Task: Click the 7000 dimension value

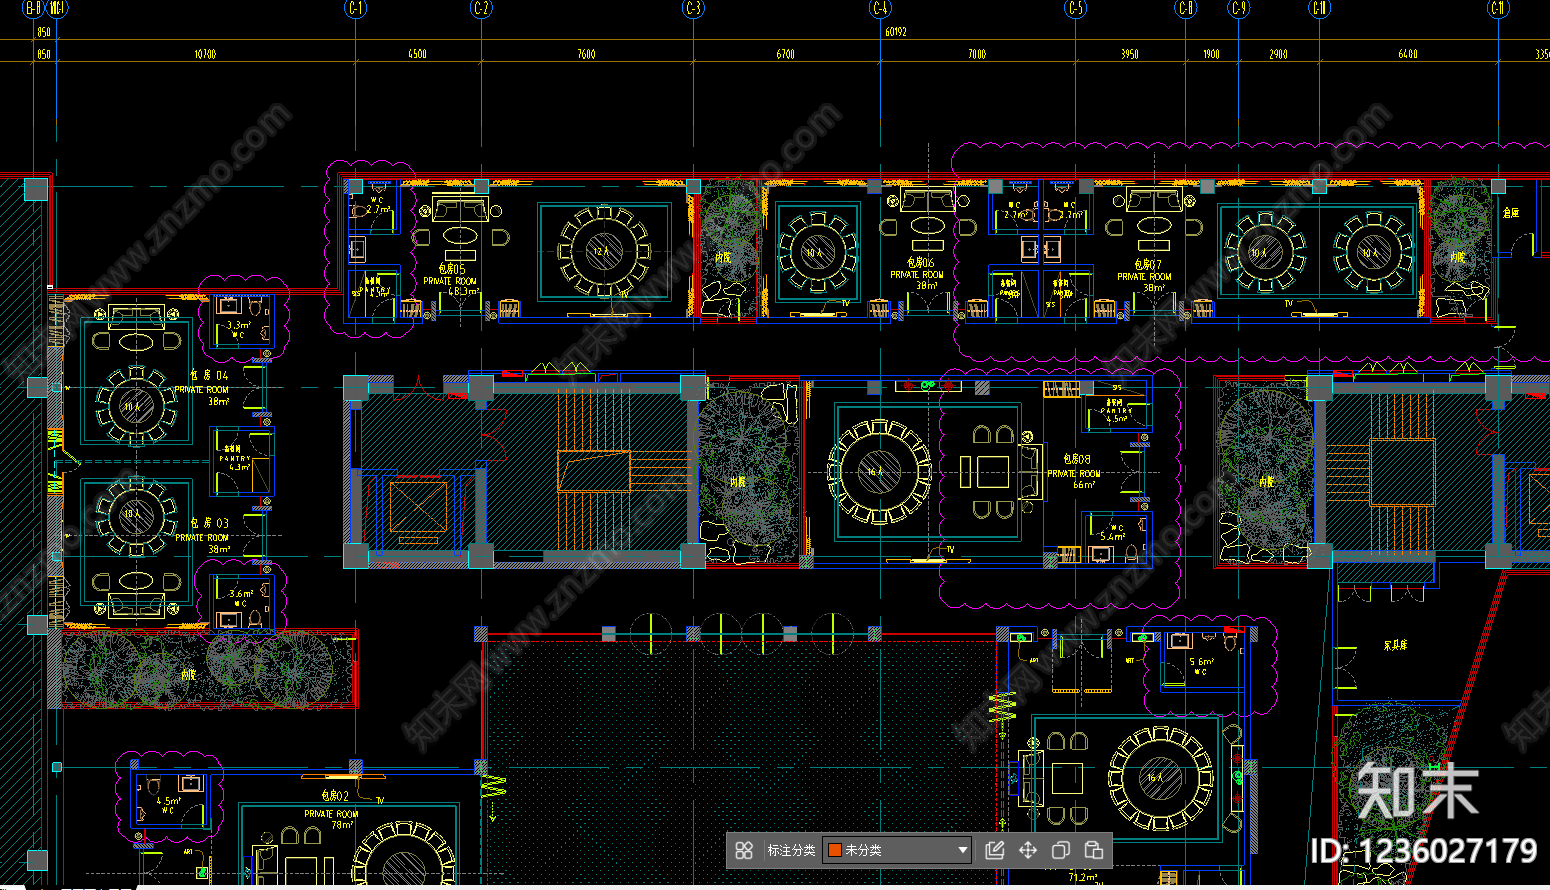Action: 977,54
